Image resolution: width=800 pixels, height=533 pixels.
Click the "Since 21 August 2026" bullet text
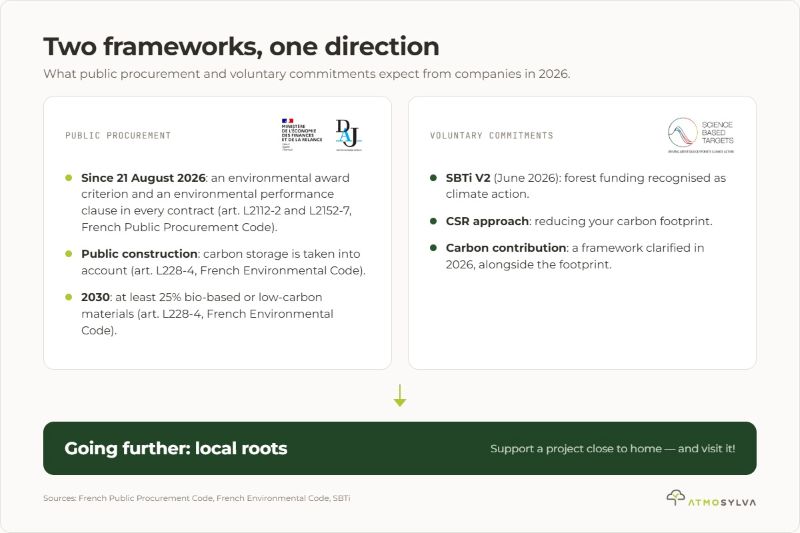216,202
